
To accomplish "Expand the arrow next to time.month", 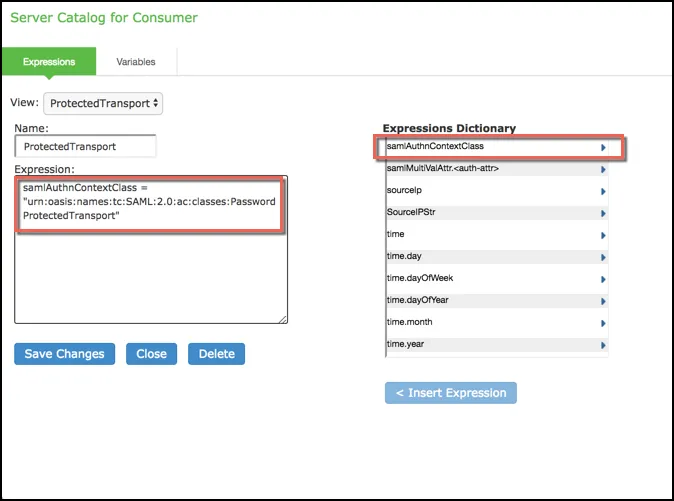I will (x=603, y=323).
